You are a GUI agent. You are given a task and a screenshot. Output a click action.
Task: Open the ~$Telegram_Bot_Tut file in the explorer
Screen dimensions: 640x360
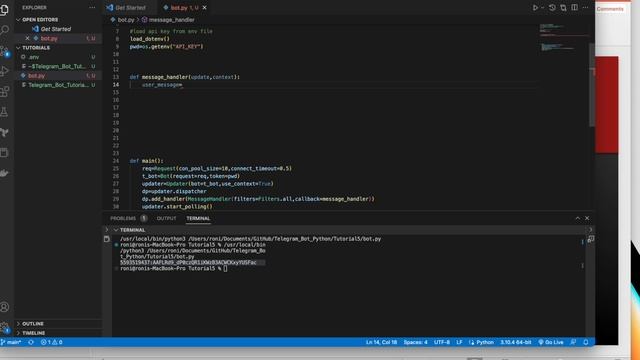coord(57,67)
